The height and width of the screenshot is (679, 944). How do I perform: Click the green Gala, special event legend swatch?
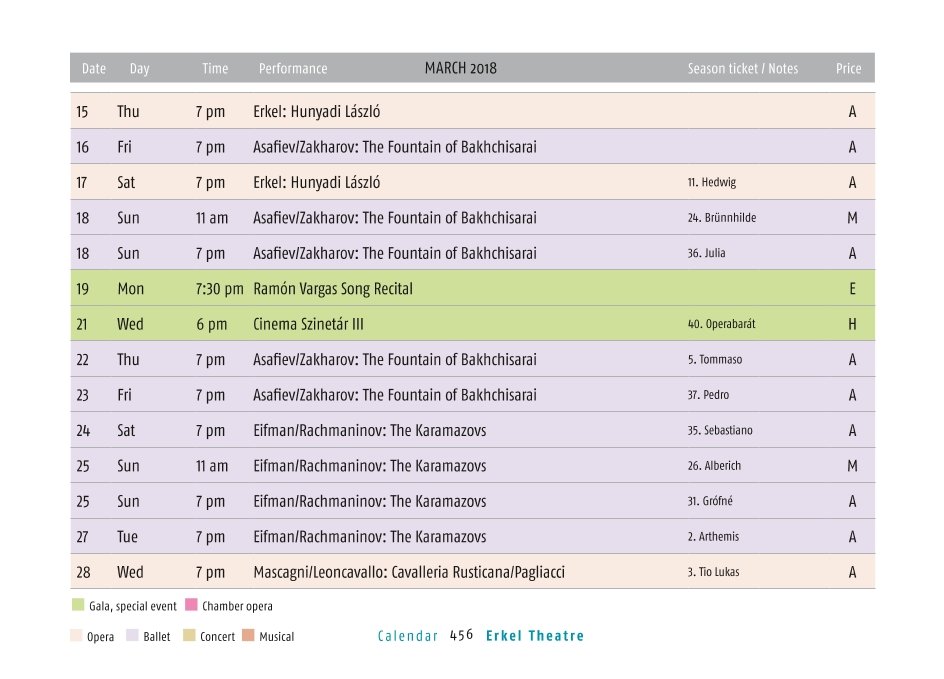[x=78, y=606]
